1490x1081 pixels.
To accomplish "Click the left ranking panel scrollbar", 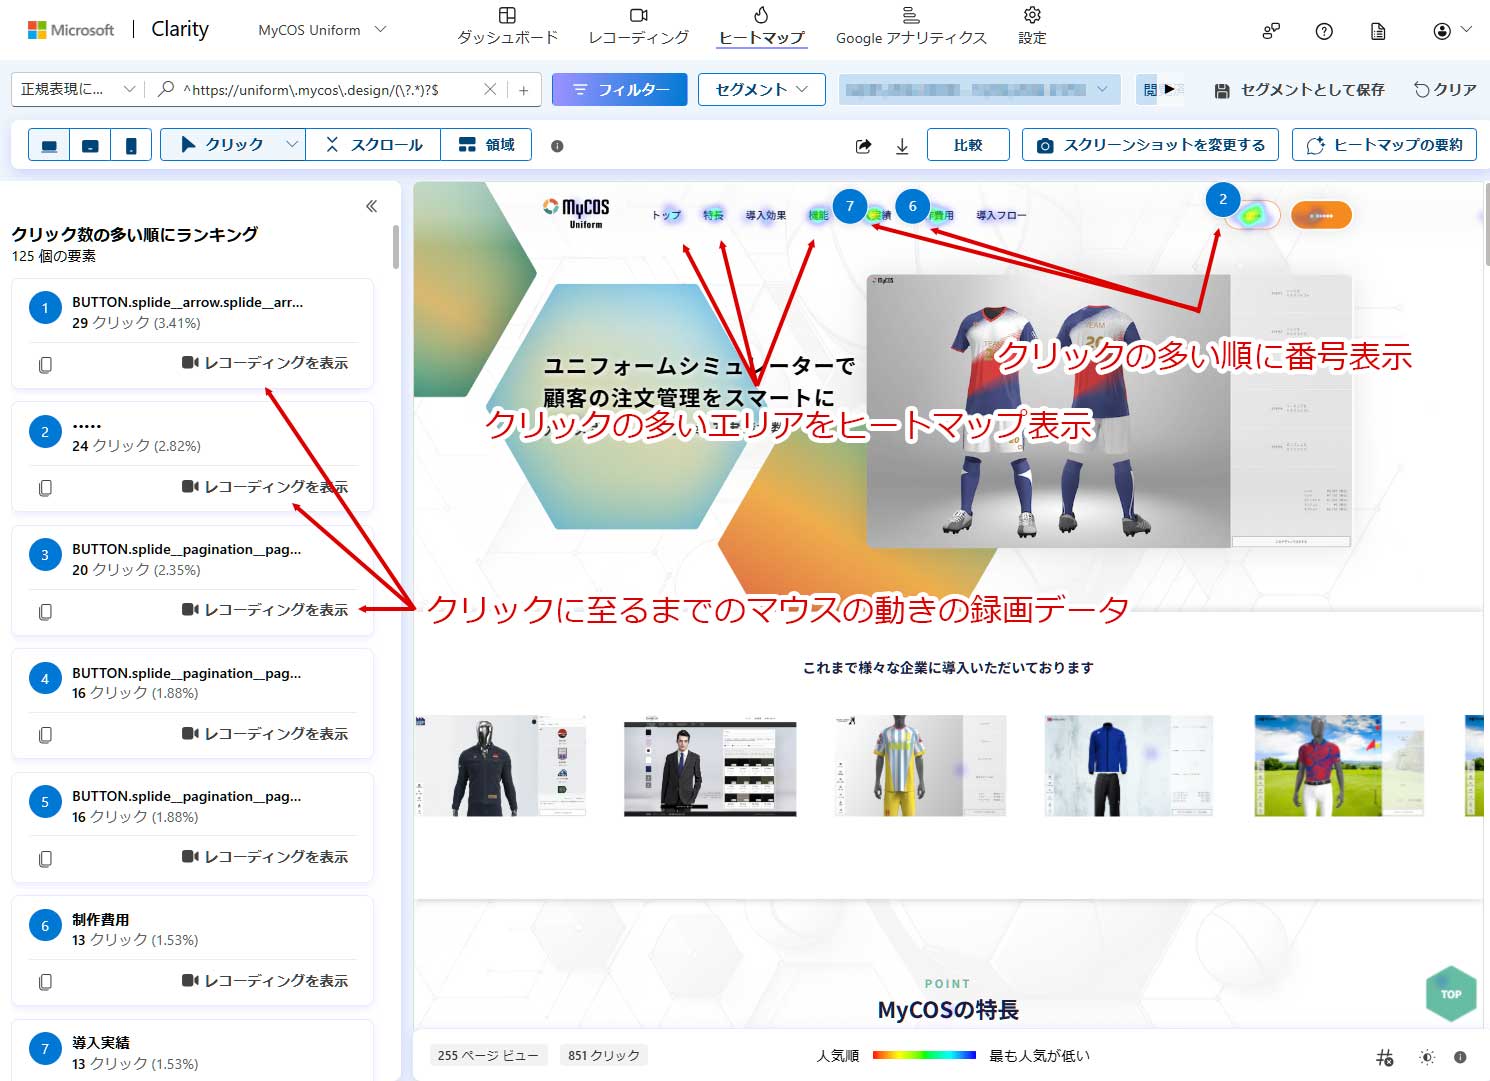I will pyautogui.click(x=396, y=246).
